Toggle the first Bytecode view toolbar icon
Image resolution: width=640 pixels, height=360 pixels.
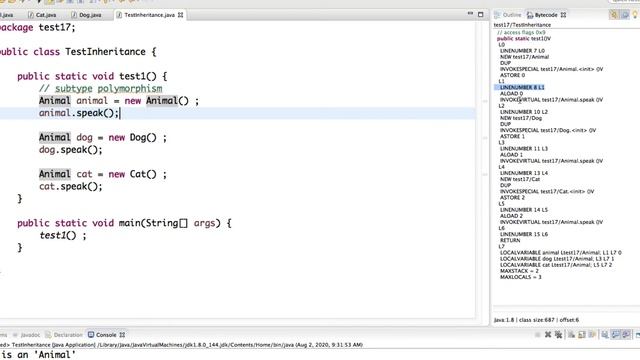[614, 15]
